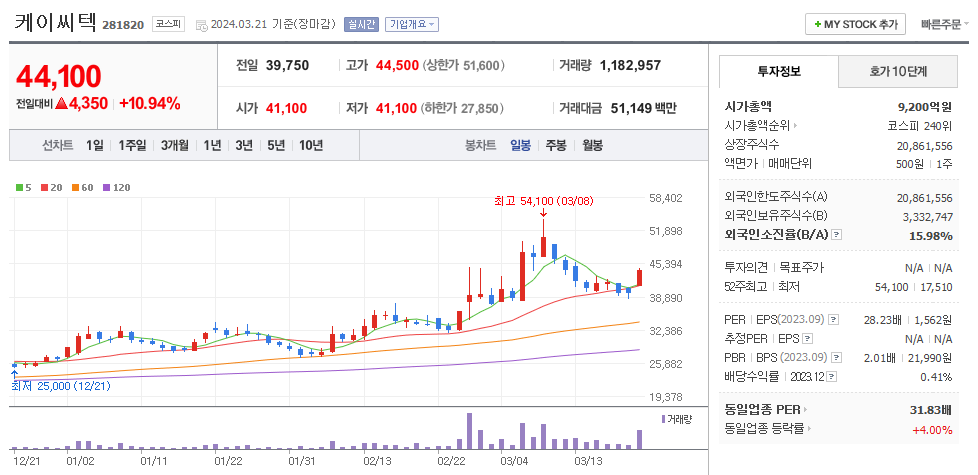Select the 주봉 candlestick chart
This screenshot has height=475, width=978.
[556, 145]
